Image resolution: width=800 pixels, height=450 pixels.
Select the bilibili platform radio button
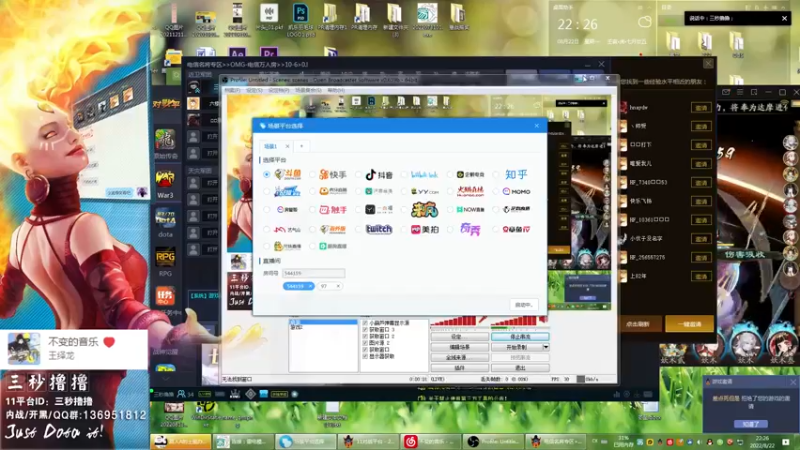pyautogui.click(x=404, y=174)
